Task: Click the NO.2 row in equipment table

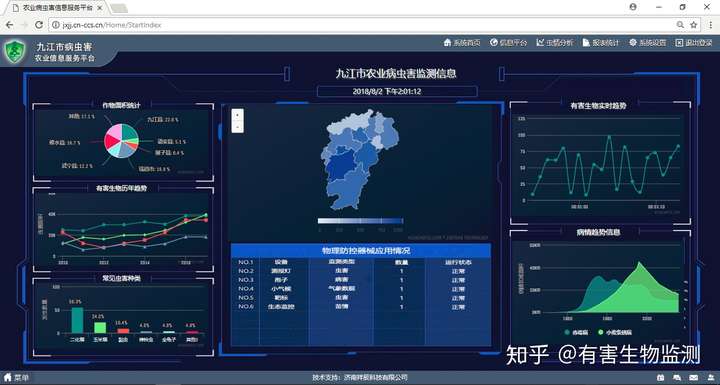Action: (360, 271)
